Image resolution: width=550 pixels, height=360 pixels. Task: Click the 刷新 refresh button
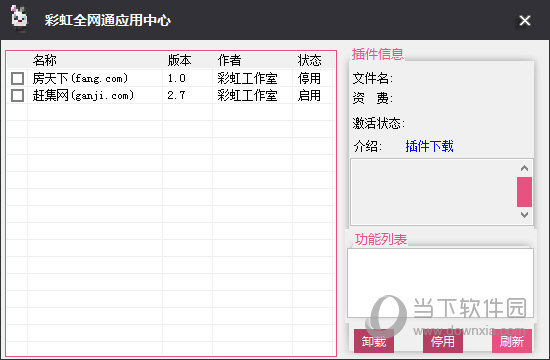[512, 341]
